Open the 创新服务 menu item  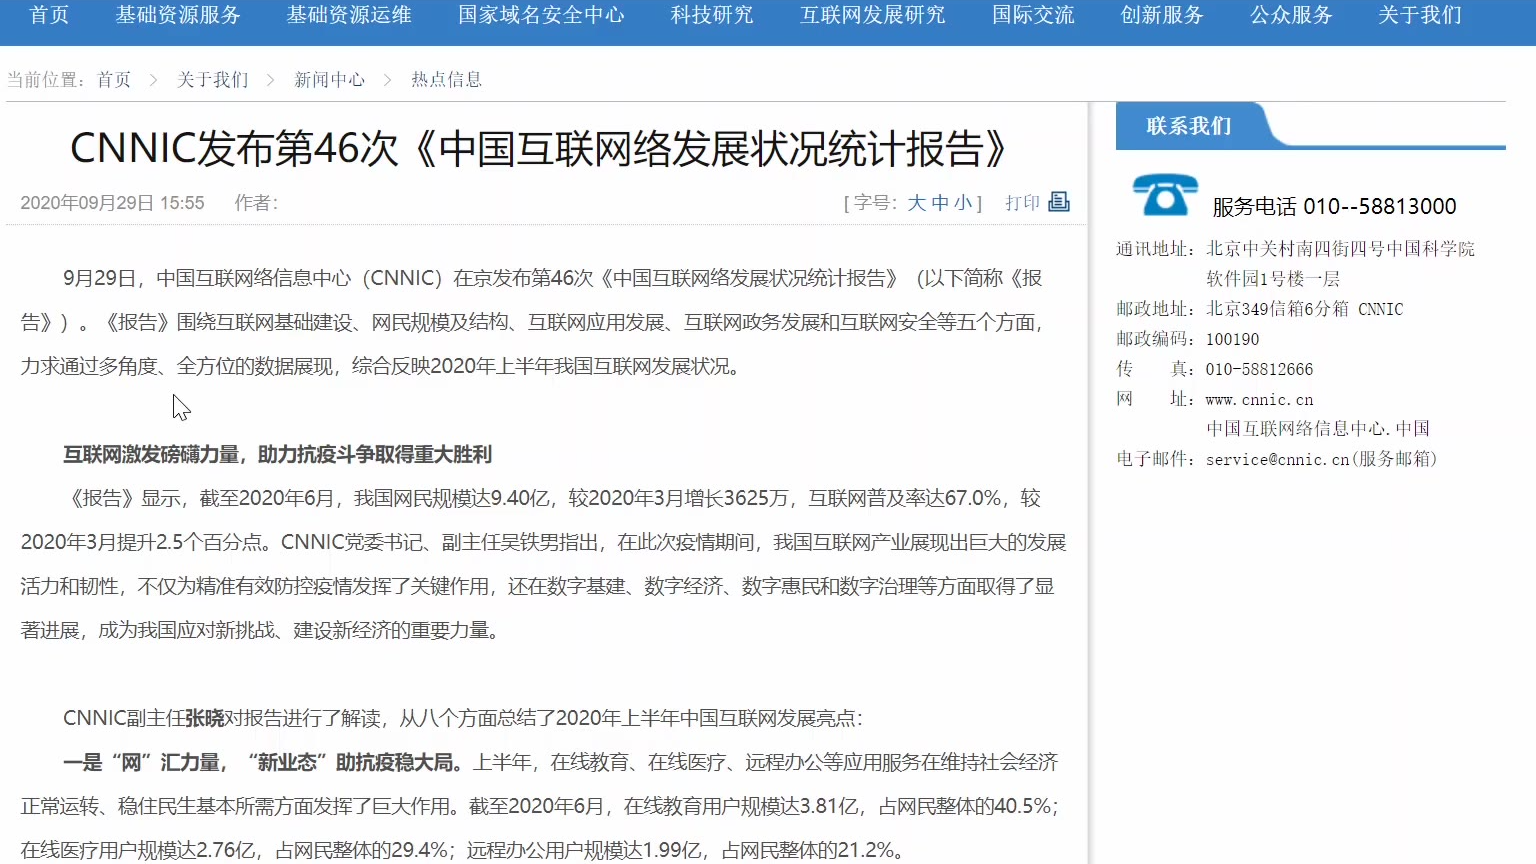click(x=1162, y=15)
